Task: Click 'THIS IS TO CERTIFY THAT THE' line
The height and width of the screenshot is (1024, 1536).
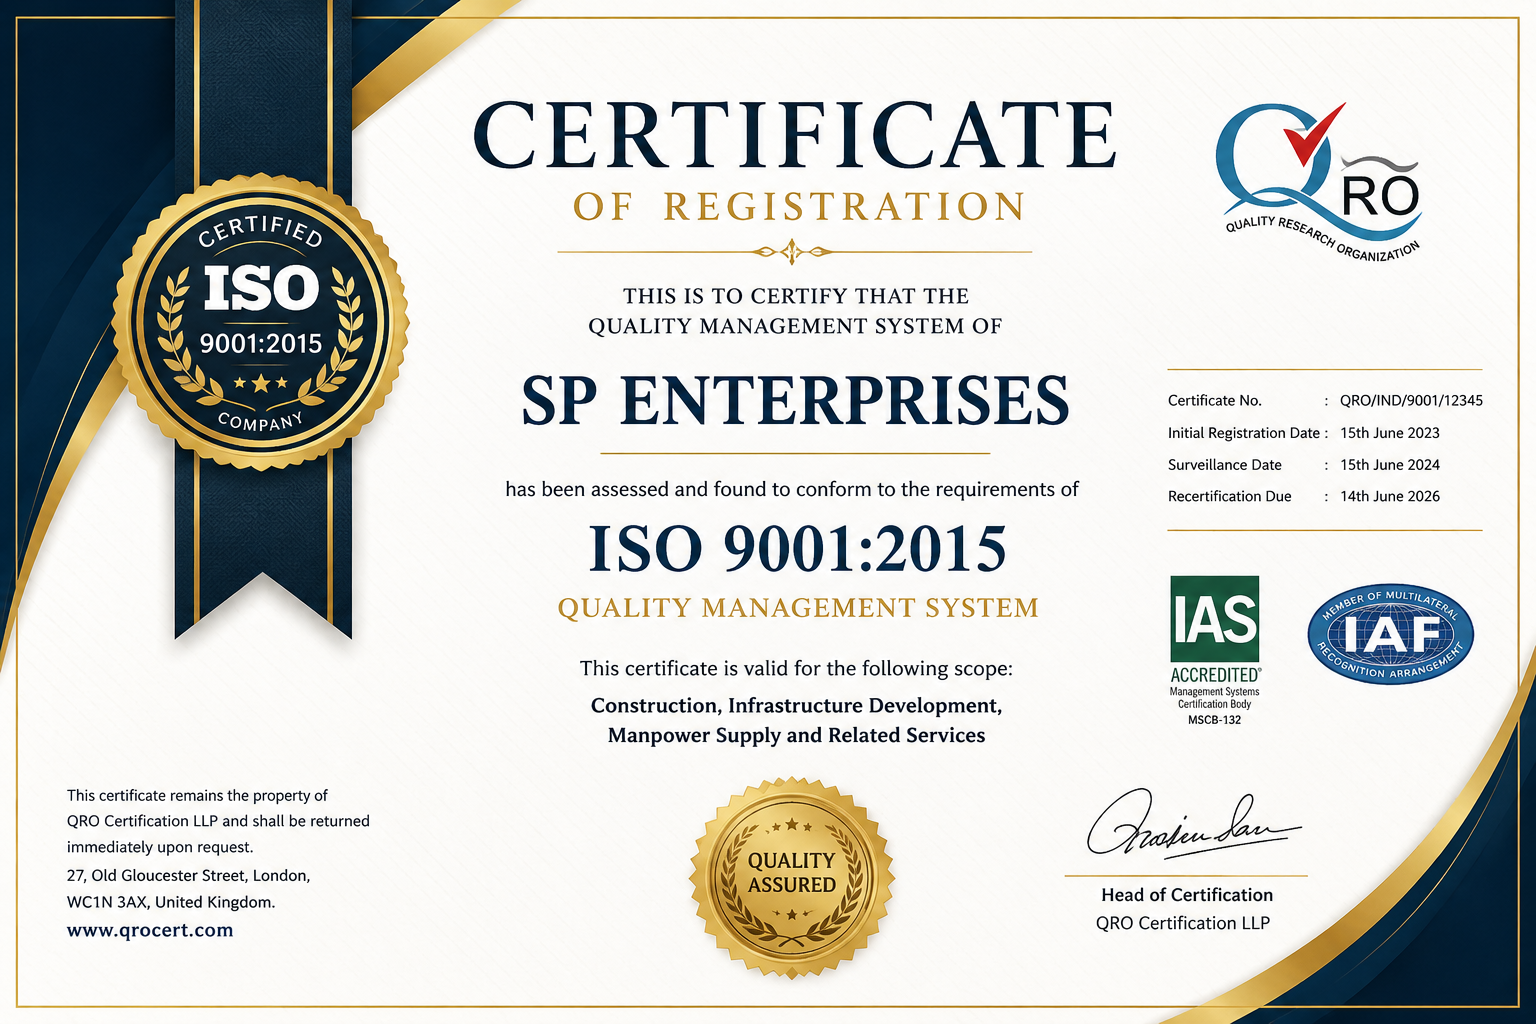Action: 796,296
